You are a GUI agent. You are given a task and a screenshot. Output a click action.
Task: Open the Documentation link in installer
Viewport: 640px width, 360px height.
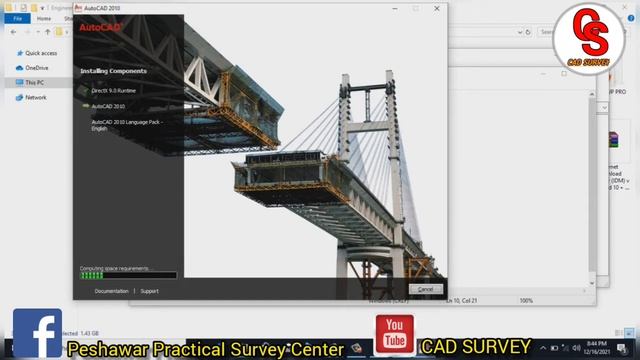111,291
